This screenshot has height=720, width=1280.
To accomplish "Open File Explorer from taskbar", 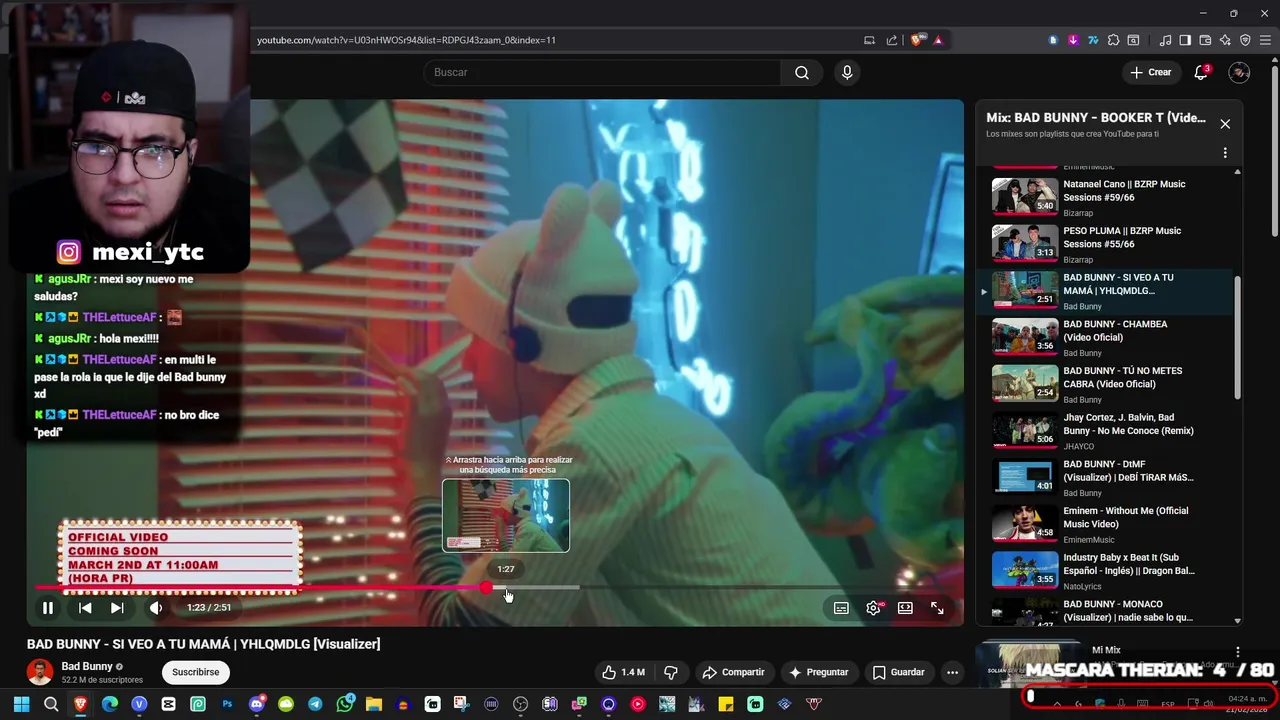I will click(x=374, y=704).
